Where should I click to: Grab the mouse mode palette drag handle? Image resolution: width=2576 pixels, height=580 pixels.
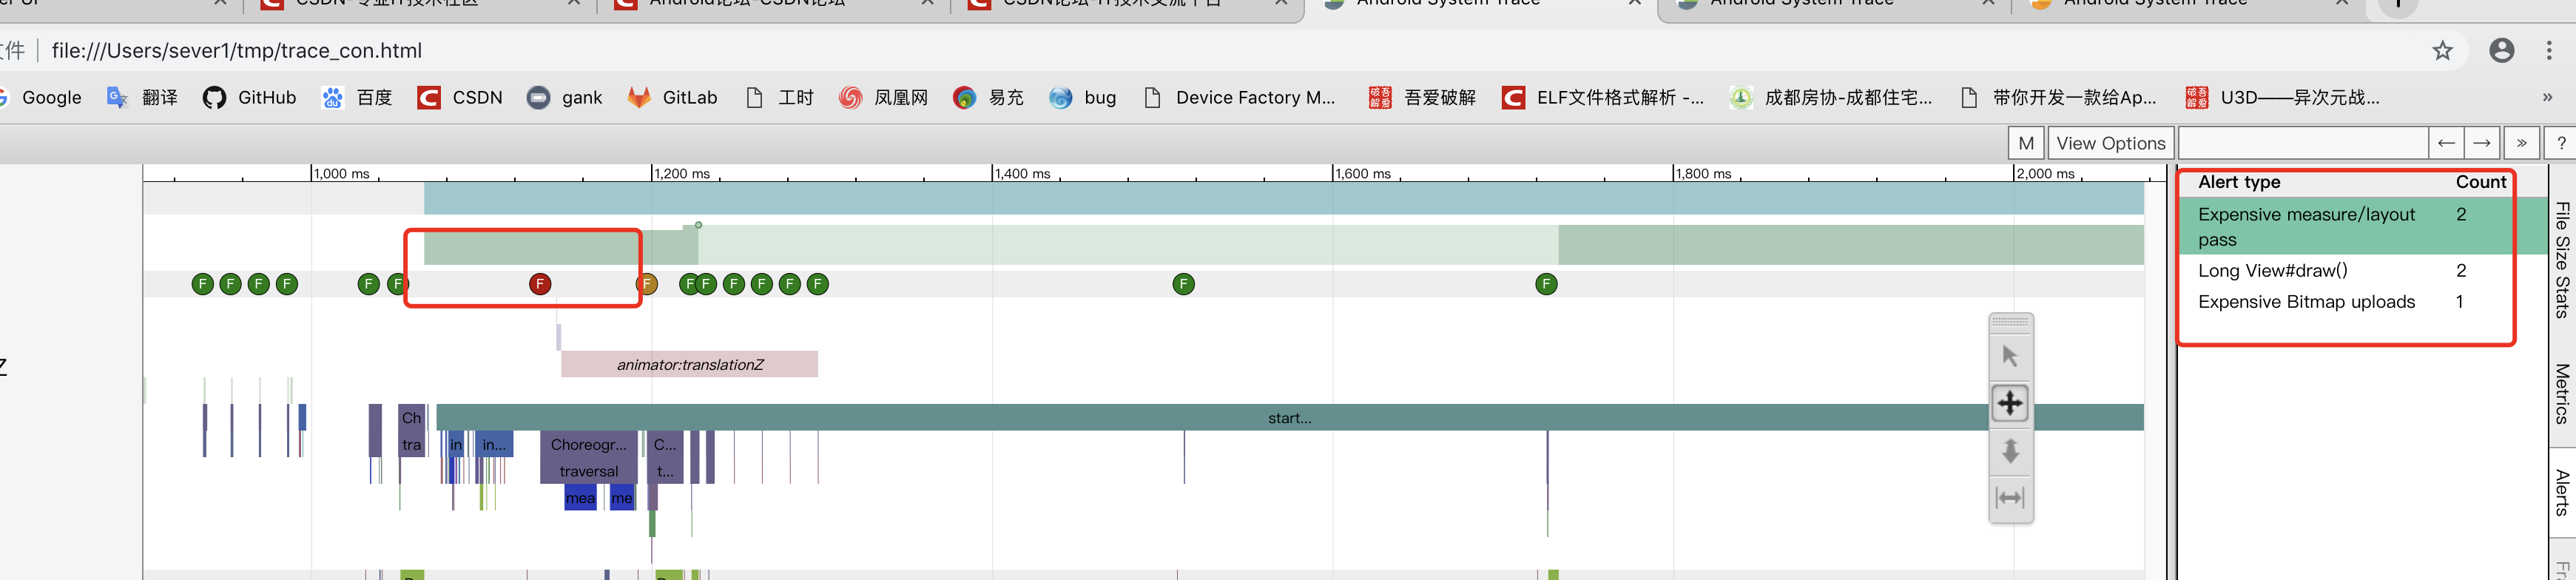2010,322
